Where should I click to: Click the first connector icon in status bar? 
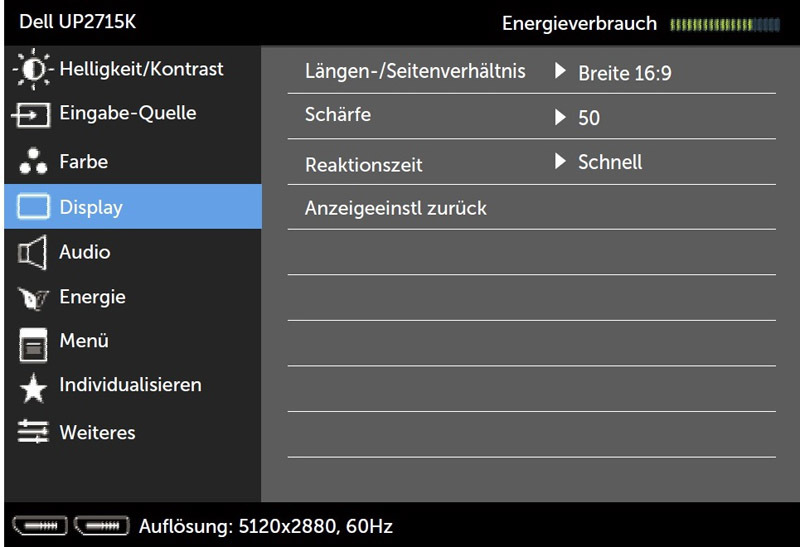(40, 526)
